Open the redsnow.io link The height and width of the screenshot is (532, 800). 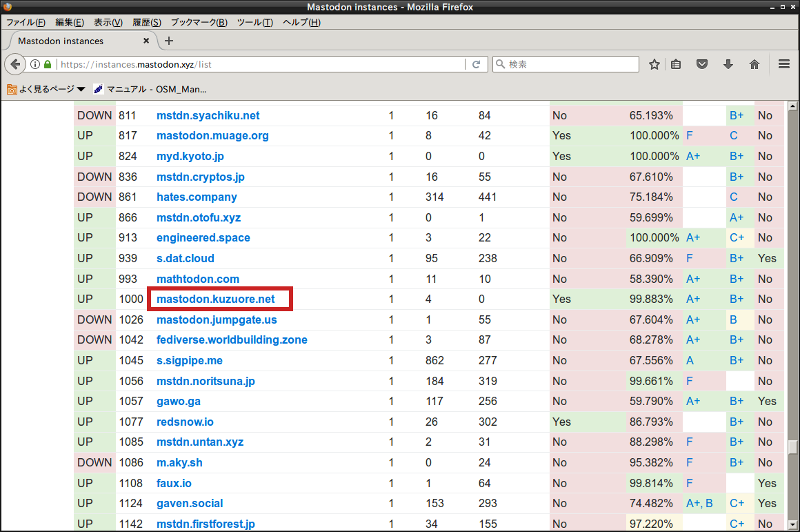tap(185, 422)
